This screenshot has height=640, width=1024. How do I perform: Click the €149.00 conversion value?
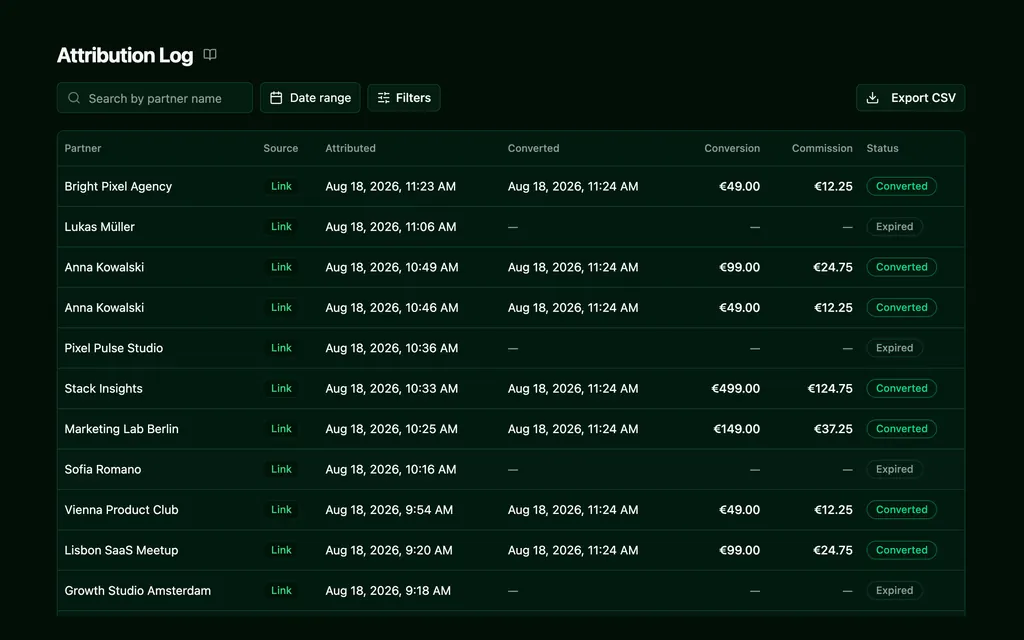(737, 429)
